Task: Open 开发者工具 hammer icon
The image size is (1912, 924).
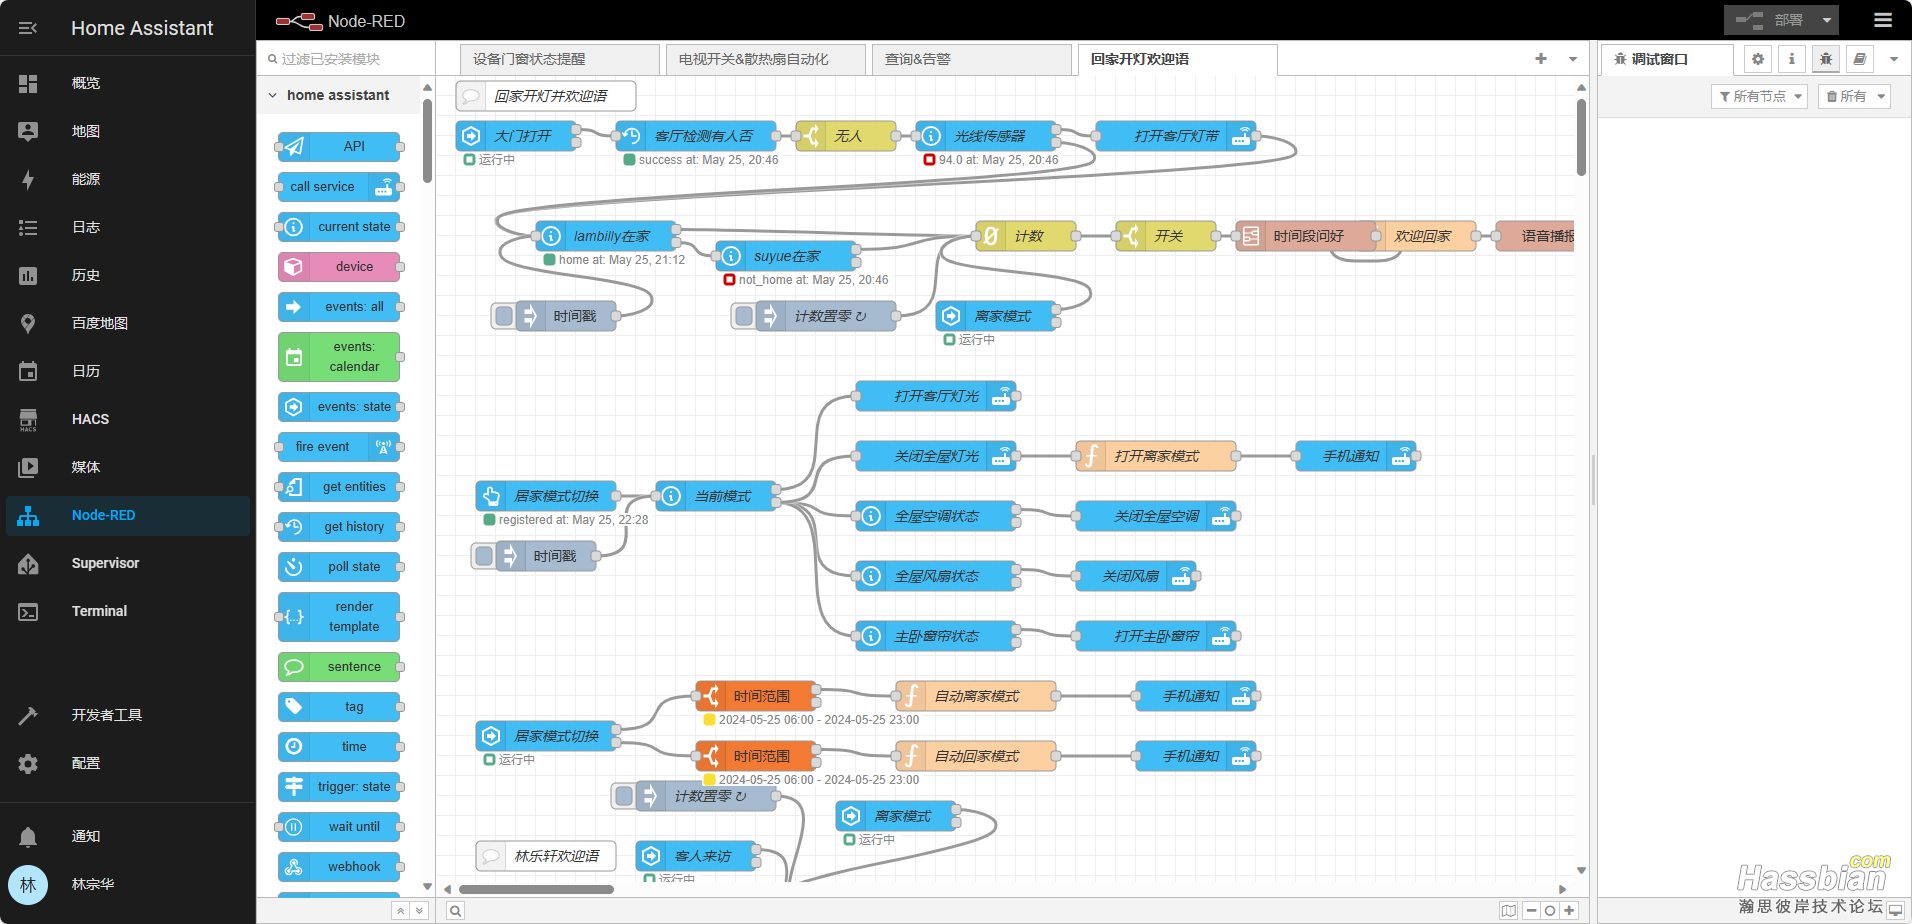Action: pos(28,715)
